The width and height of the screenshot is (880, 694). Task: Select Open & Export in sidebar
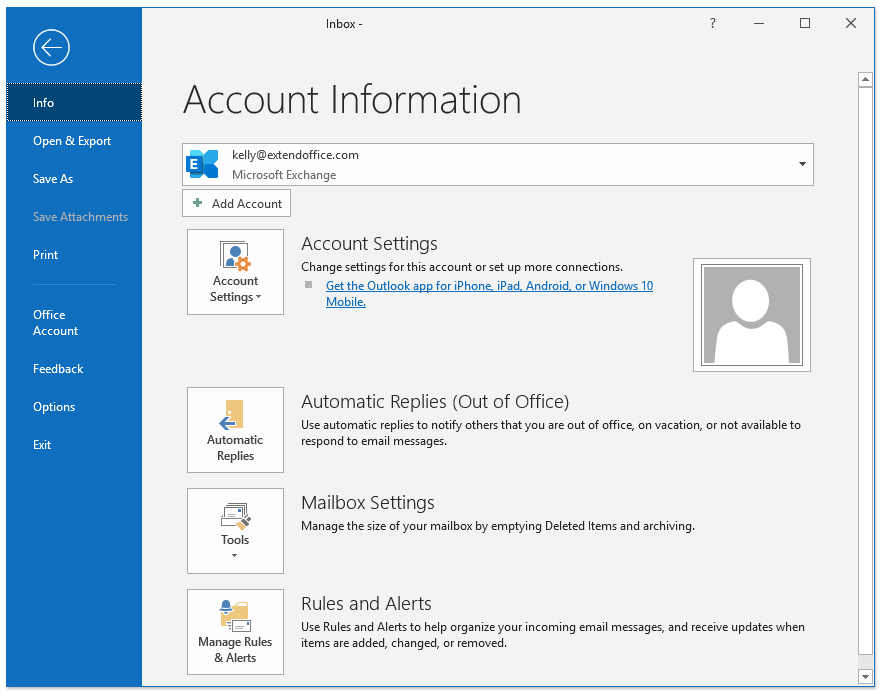72,141
